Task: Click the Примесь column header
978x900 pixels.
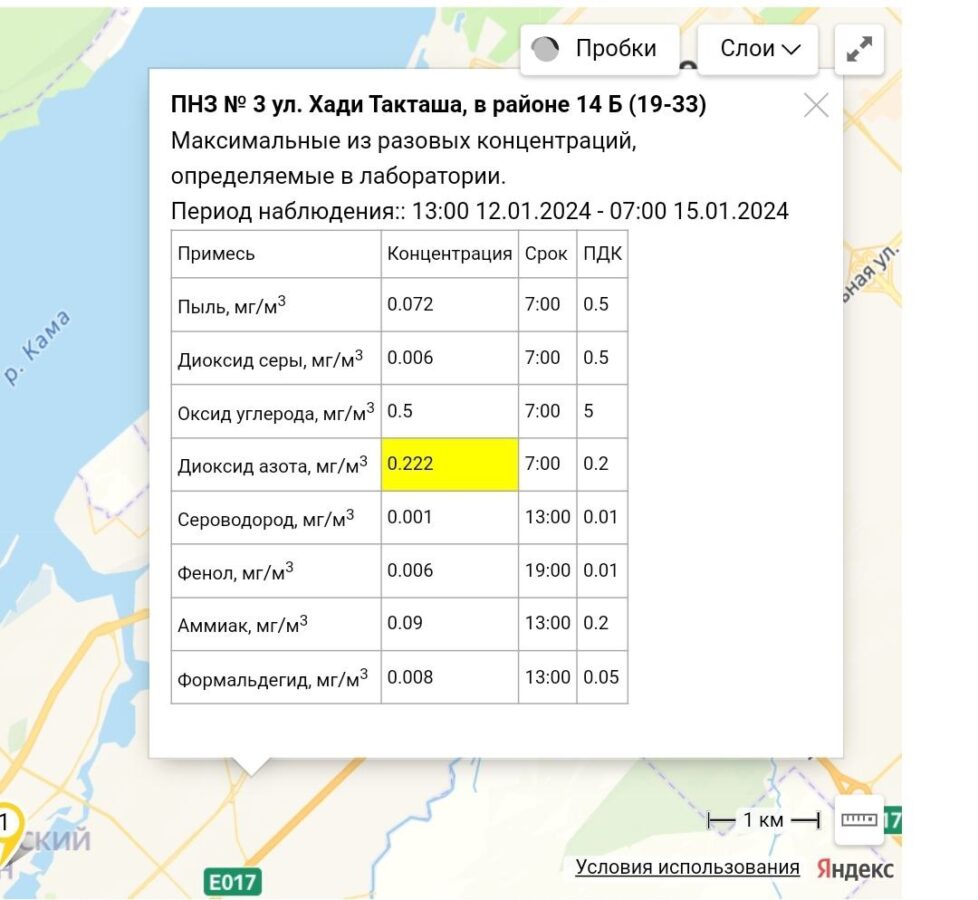Action: [216, 253]
